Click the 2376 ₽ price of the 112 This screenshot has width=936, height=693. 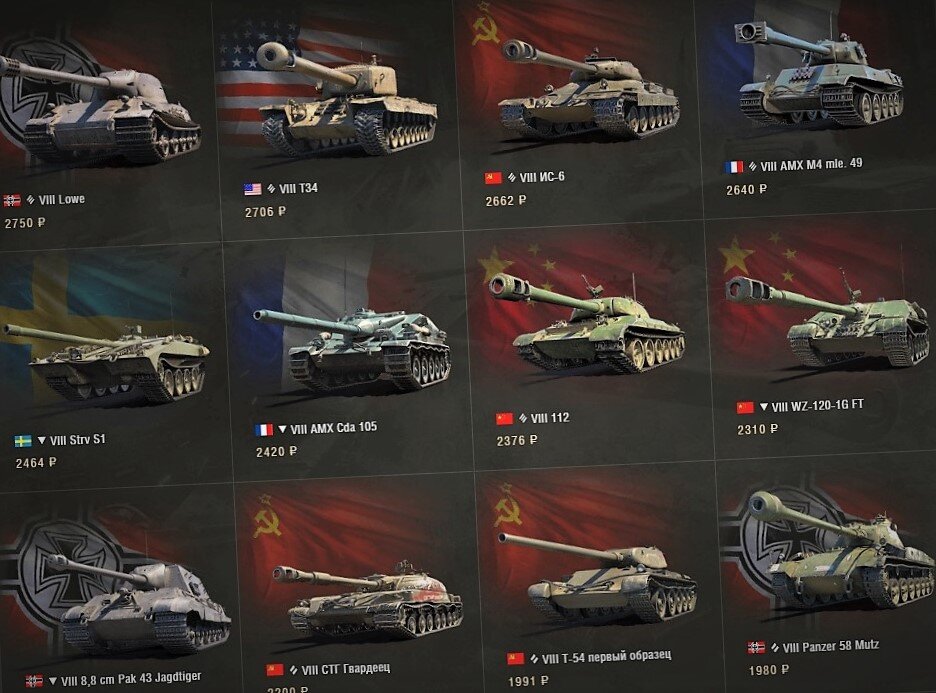click(517, 441)
